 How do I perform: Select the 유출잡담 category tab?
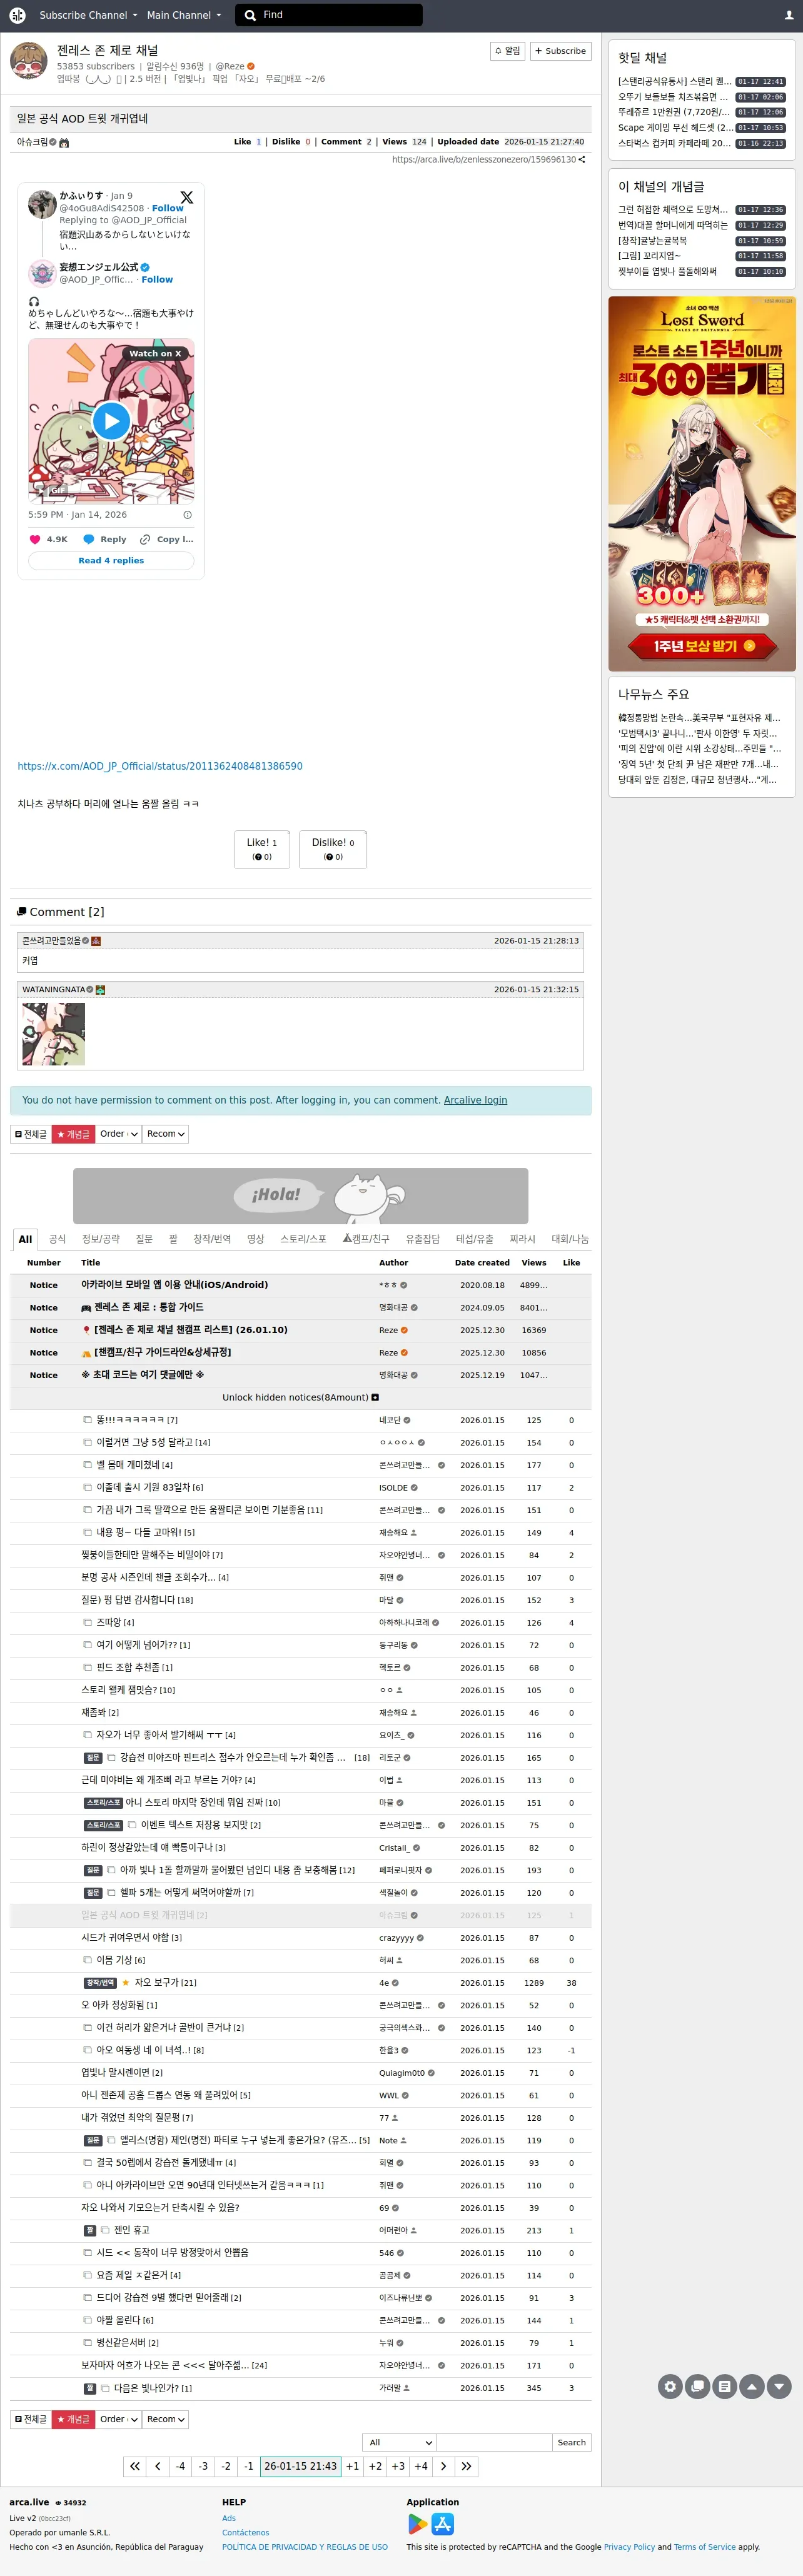(x=422, y=1239)
